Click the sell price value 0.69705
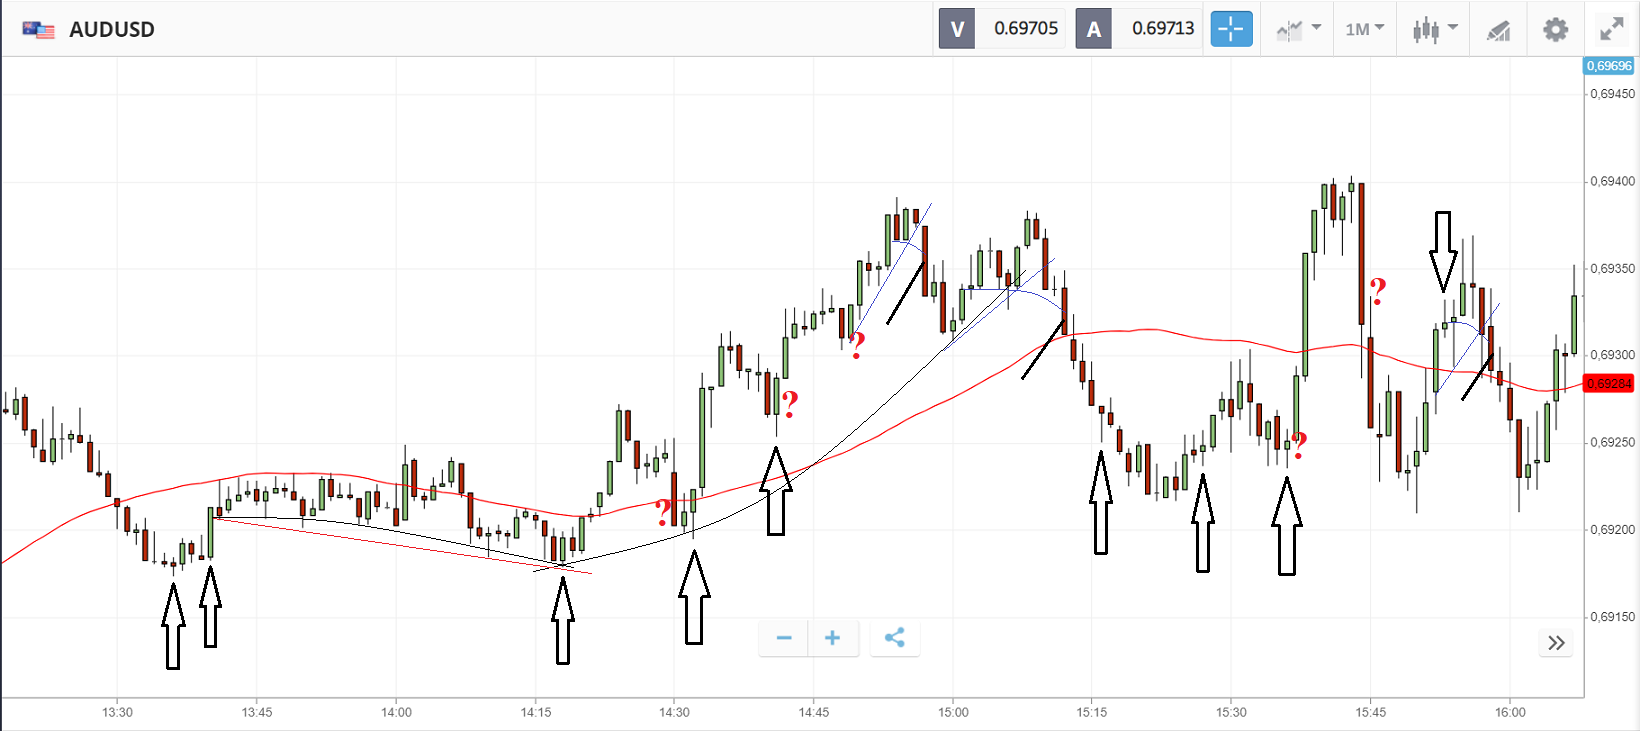Image resolution: width=1640 pixels, height=731 pixels. [x=1026, y=29]
